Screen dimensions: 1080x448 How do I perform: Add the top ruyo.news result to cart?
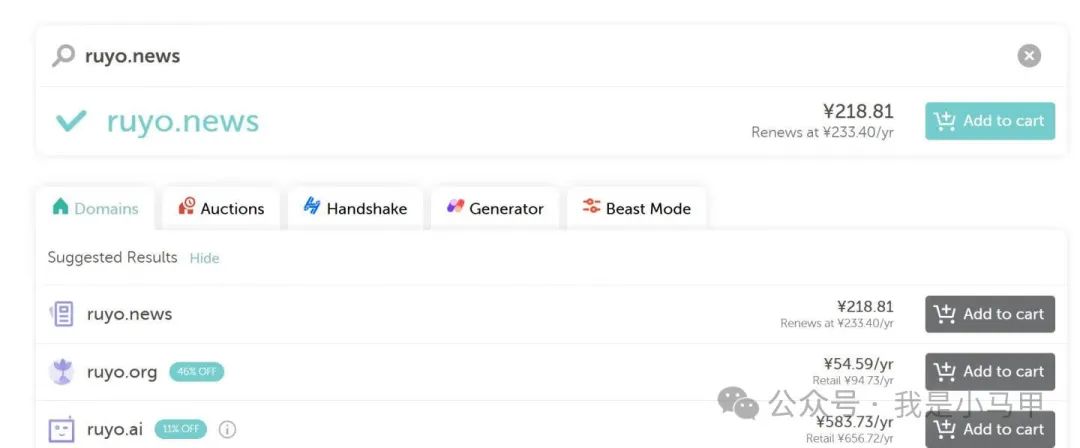990,121
